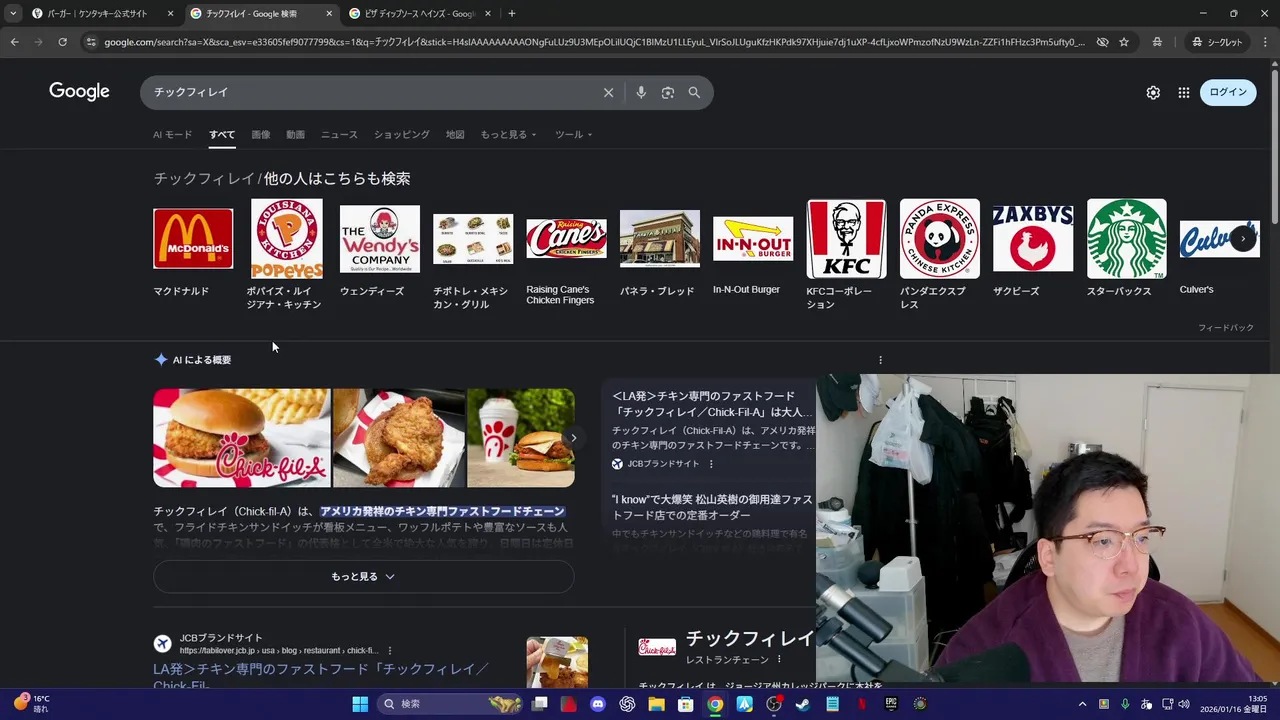
Task: Select the ポパイズ・ルイジアナ・キッチン card
Action: pyautogui.click(x=286, y=254)
